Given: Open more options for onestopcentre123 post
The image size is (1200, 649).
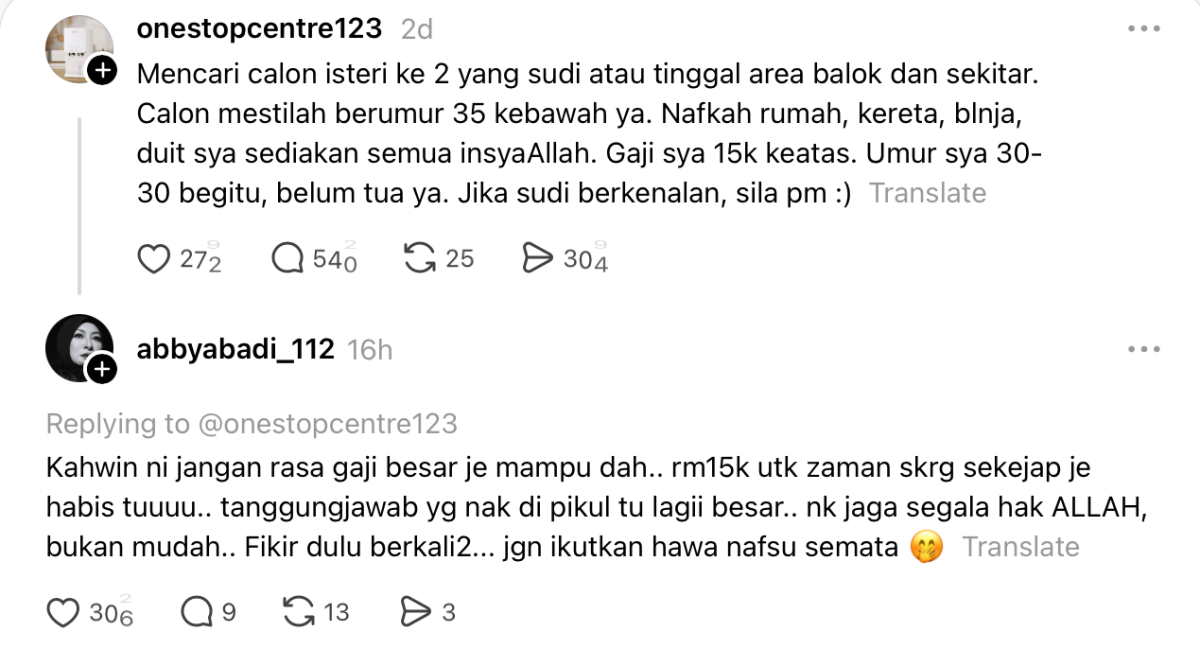Looking at the screenshot, I should pyautogui.click(x=1143, y=29).
